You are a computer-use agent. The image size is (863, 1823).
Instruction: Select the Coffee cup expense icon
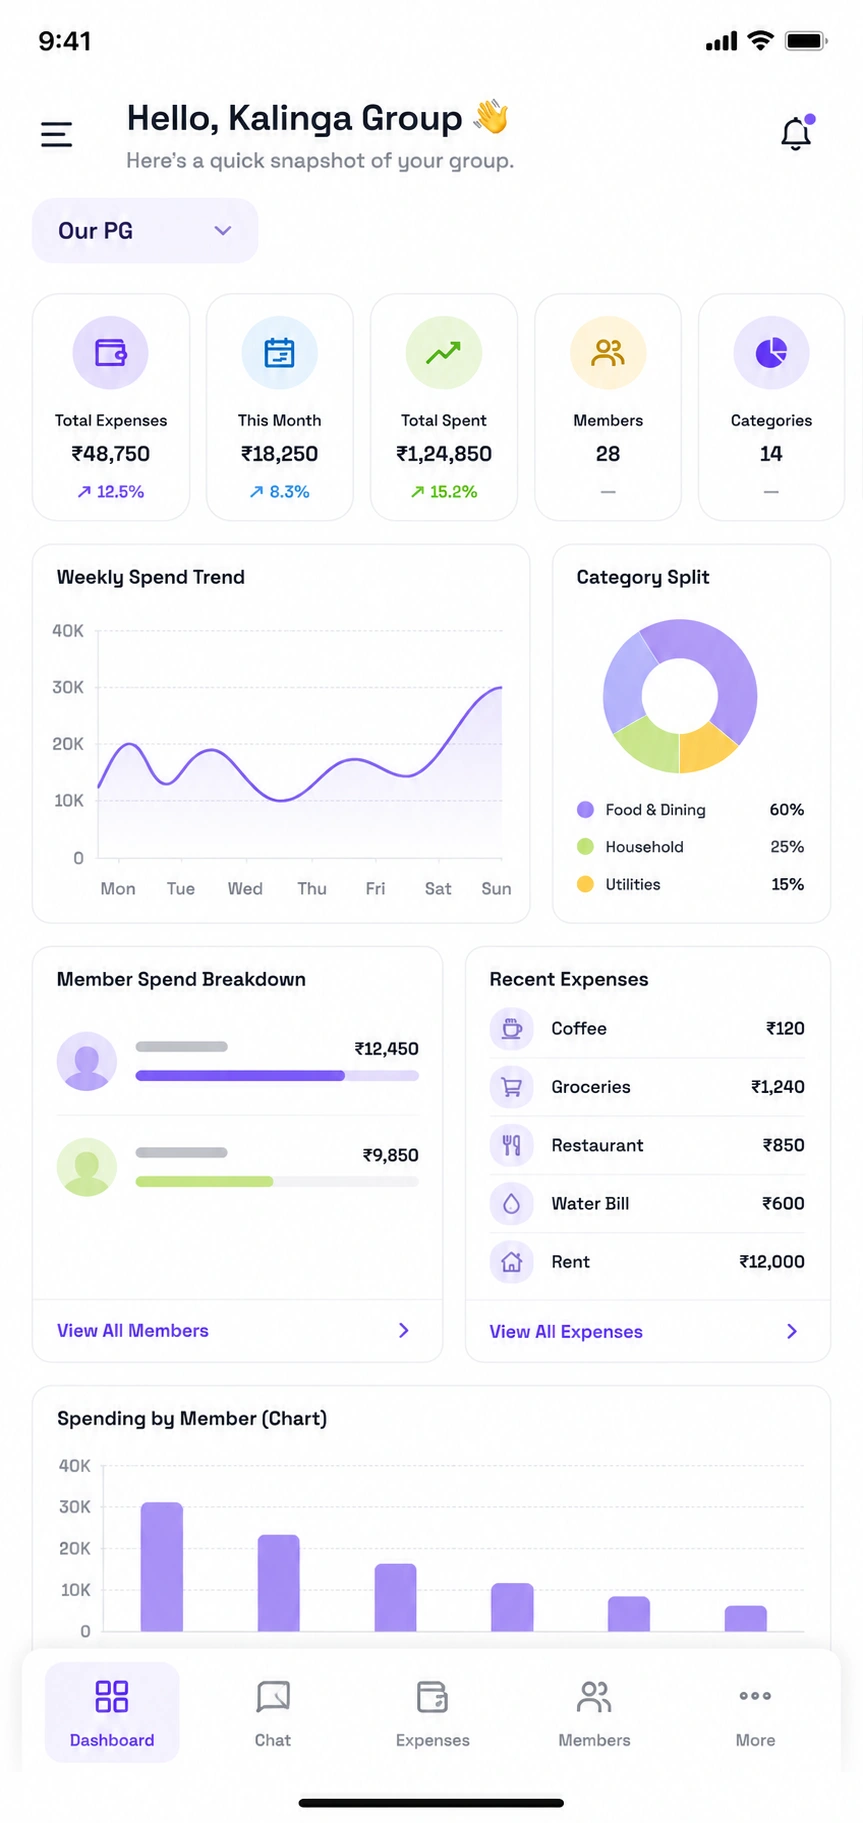pyautogui.click(x=511, y=1028)
